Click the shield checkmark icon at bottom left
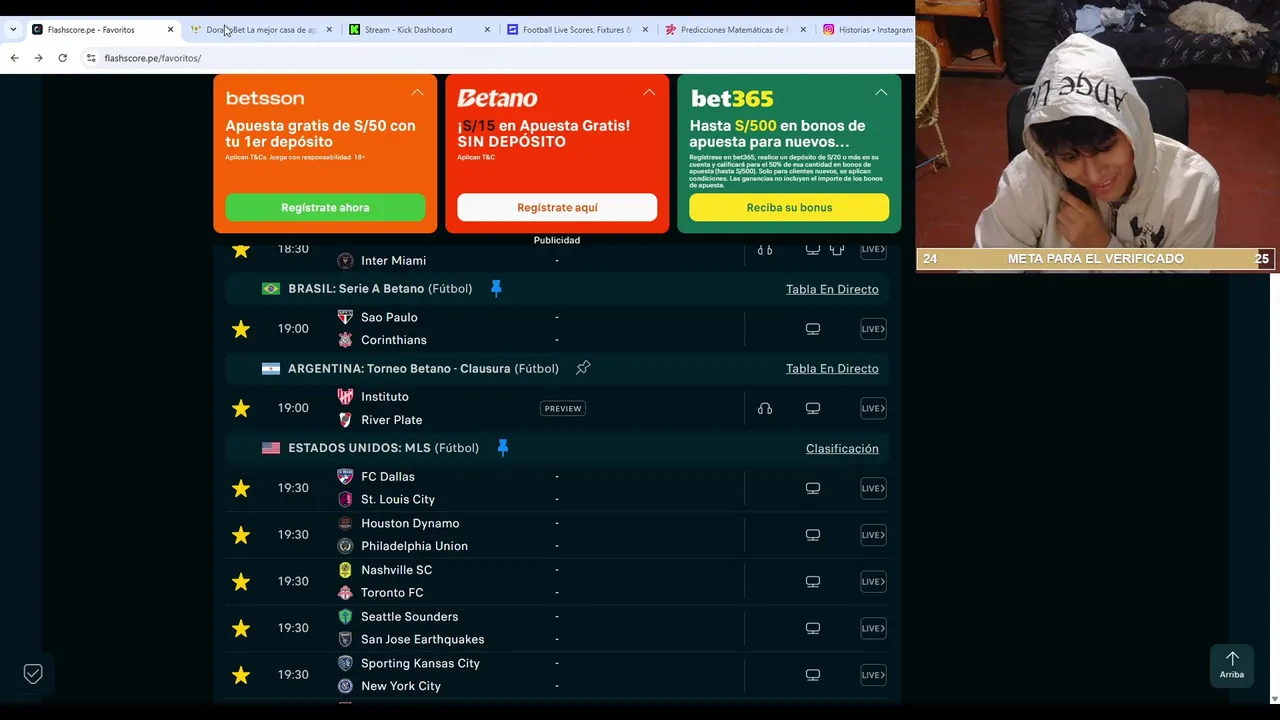Image resolution: width=1280 pixels, height=720 pixels. coord(33,674)
